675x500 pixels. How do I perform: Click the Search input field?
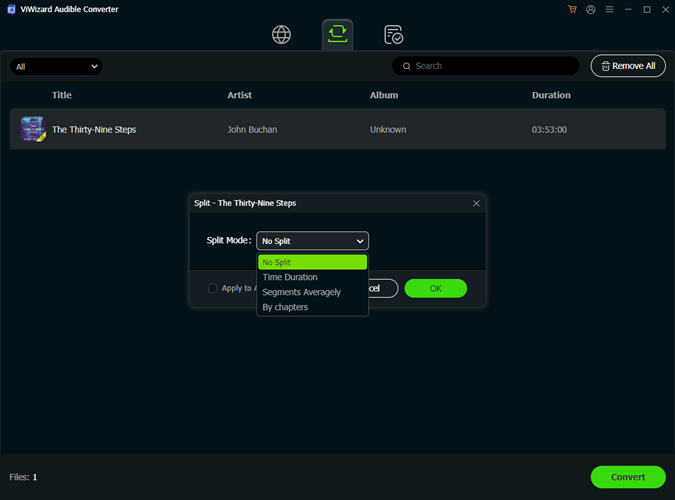(486, 66)
